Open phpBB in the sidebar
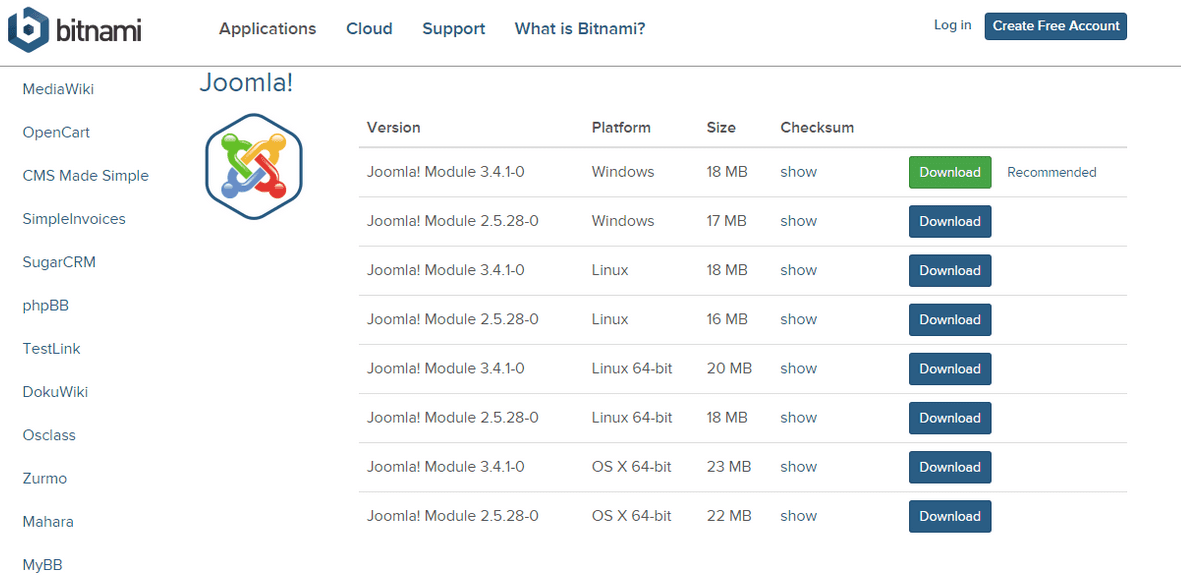 46,306
